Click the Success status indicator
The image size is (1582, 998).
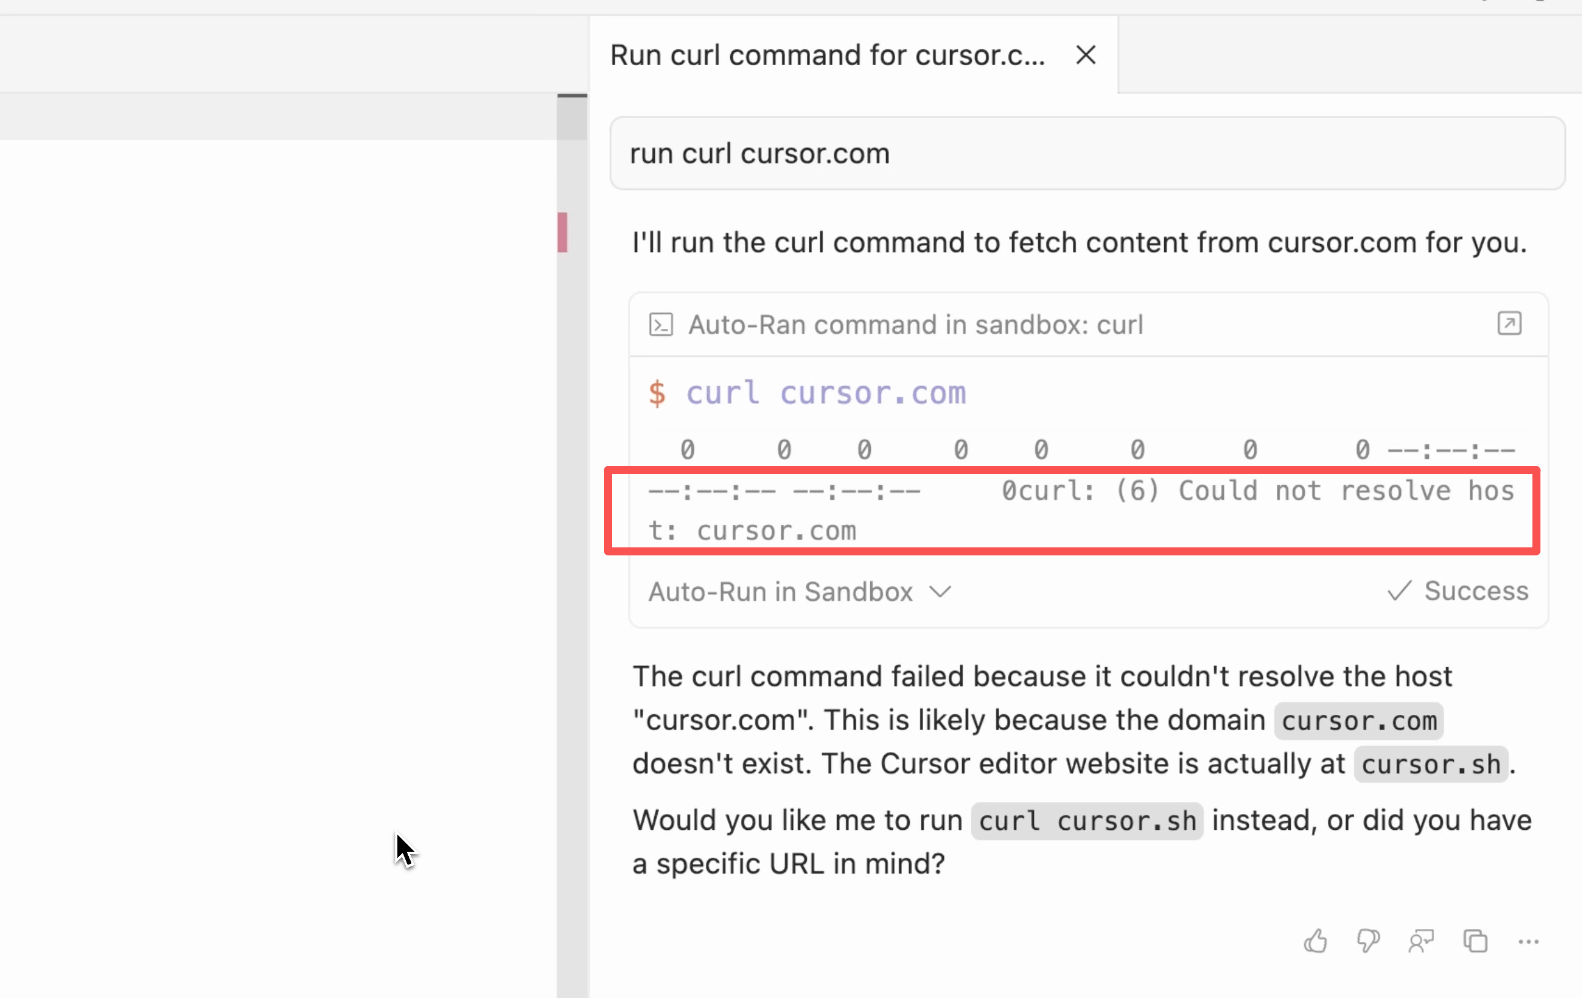pyautogui.click(x=1458, y=591)
